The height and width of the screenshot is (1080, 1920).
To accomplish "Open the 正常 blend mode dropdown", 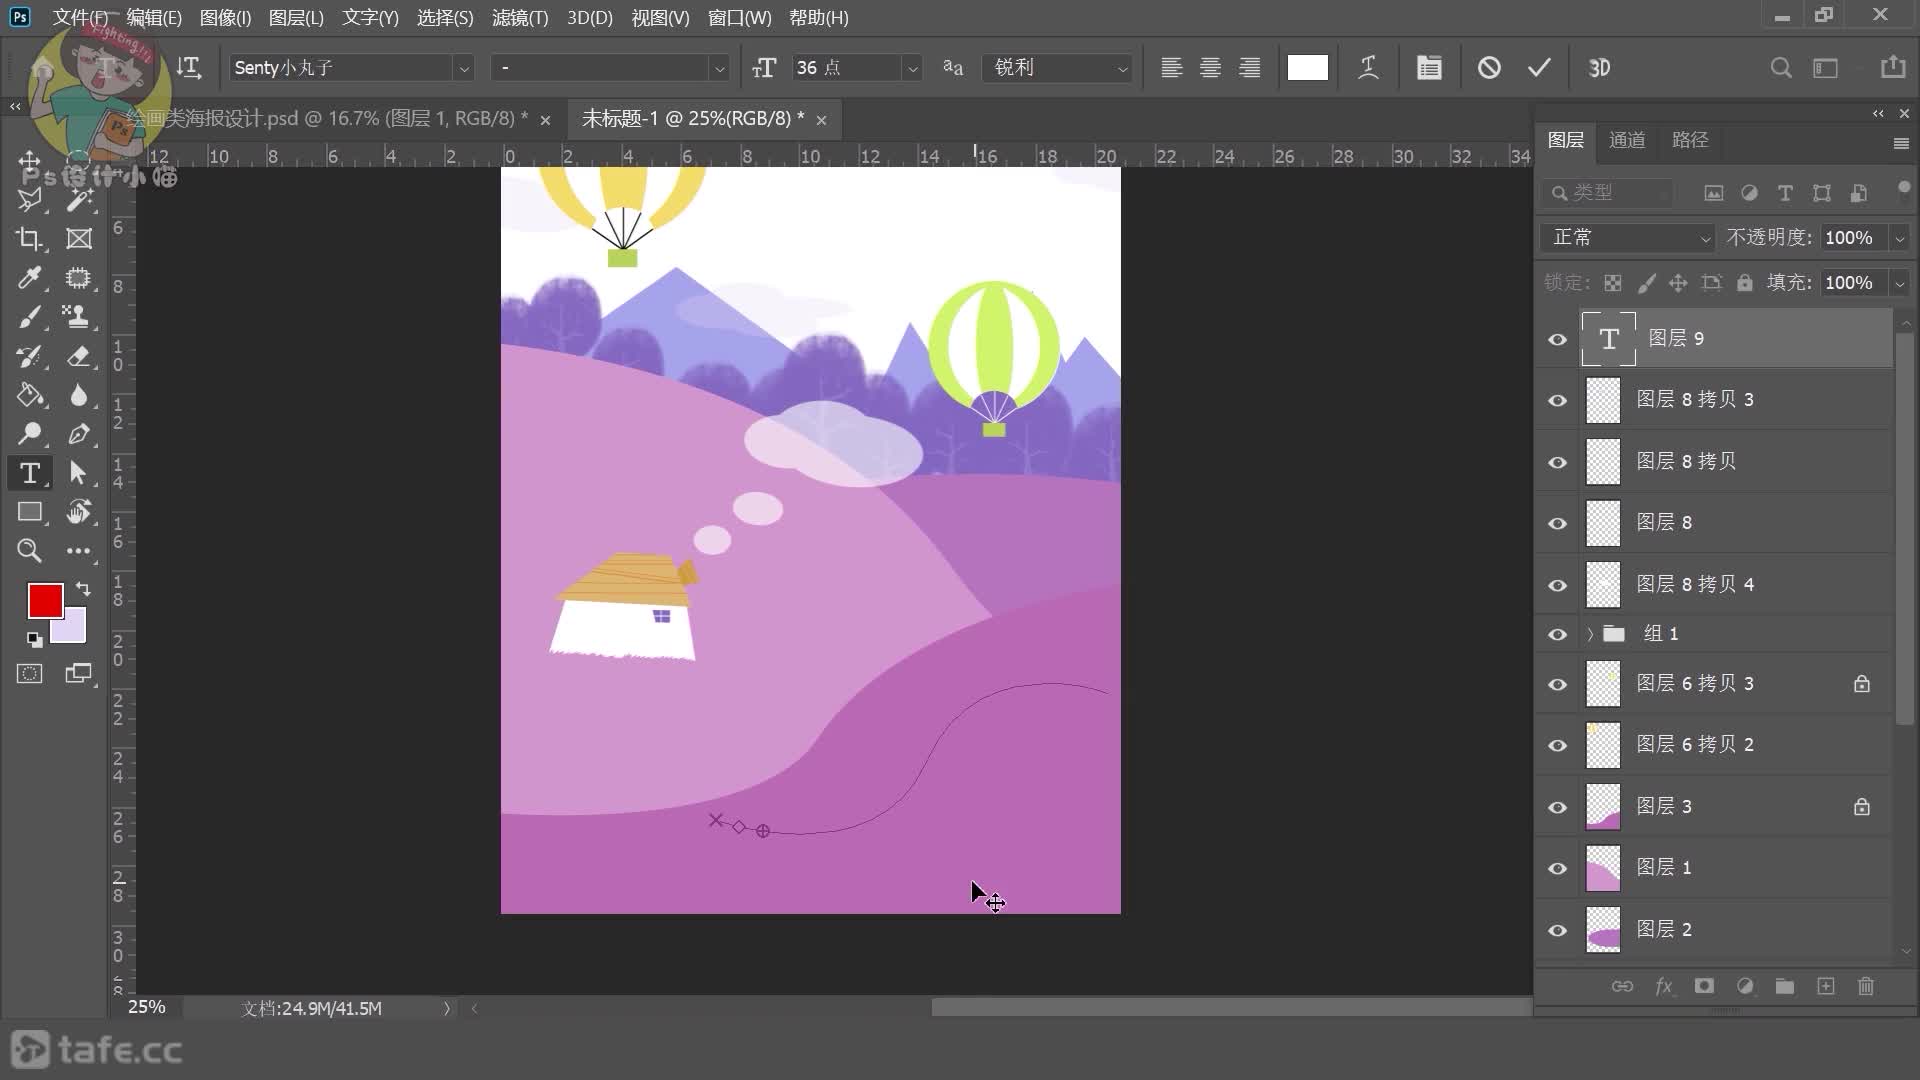I will [1628, 238].
